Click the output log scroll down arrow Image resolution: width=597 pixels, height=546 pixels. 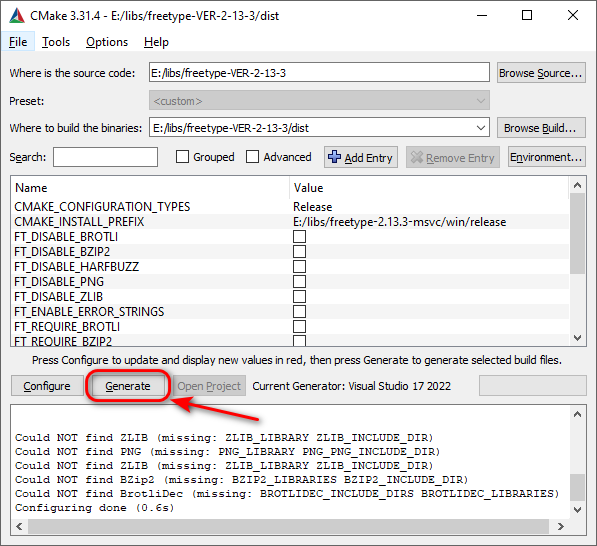577,510
